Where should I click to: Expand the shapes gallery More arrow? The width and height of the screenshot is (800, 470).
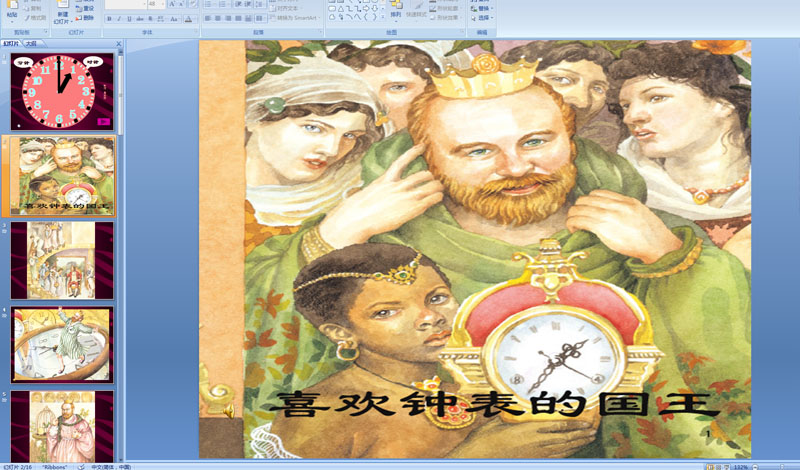pos(383,16)
